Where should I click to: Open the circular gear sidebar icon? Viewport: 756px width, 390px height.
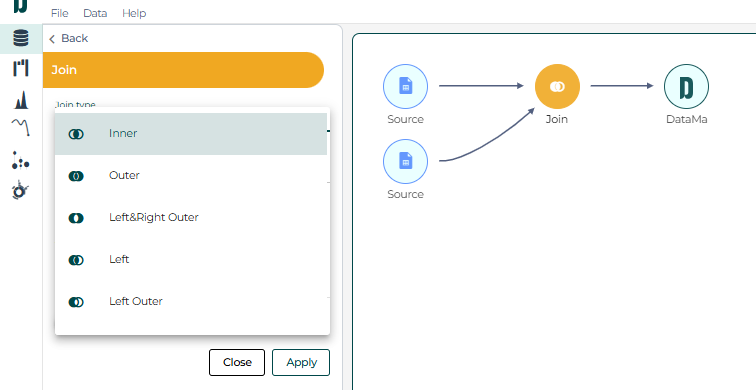pos(20,190)
